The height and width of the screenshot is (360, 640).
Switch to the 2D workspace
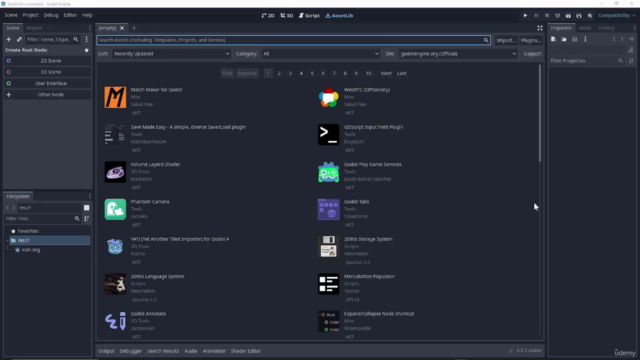pos(268,16)
